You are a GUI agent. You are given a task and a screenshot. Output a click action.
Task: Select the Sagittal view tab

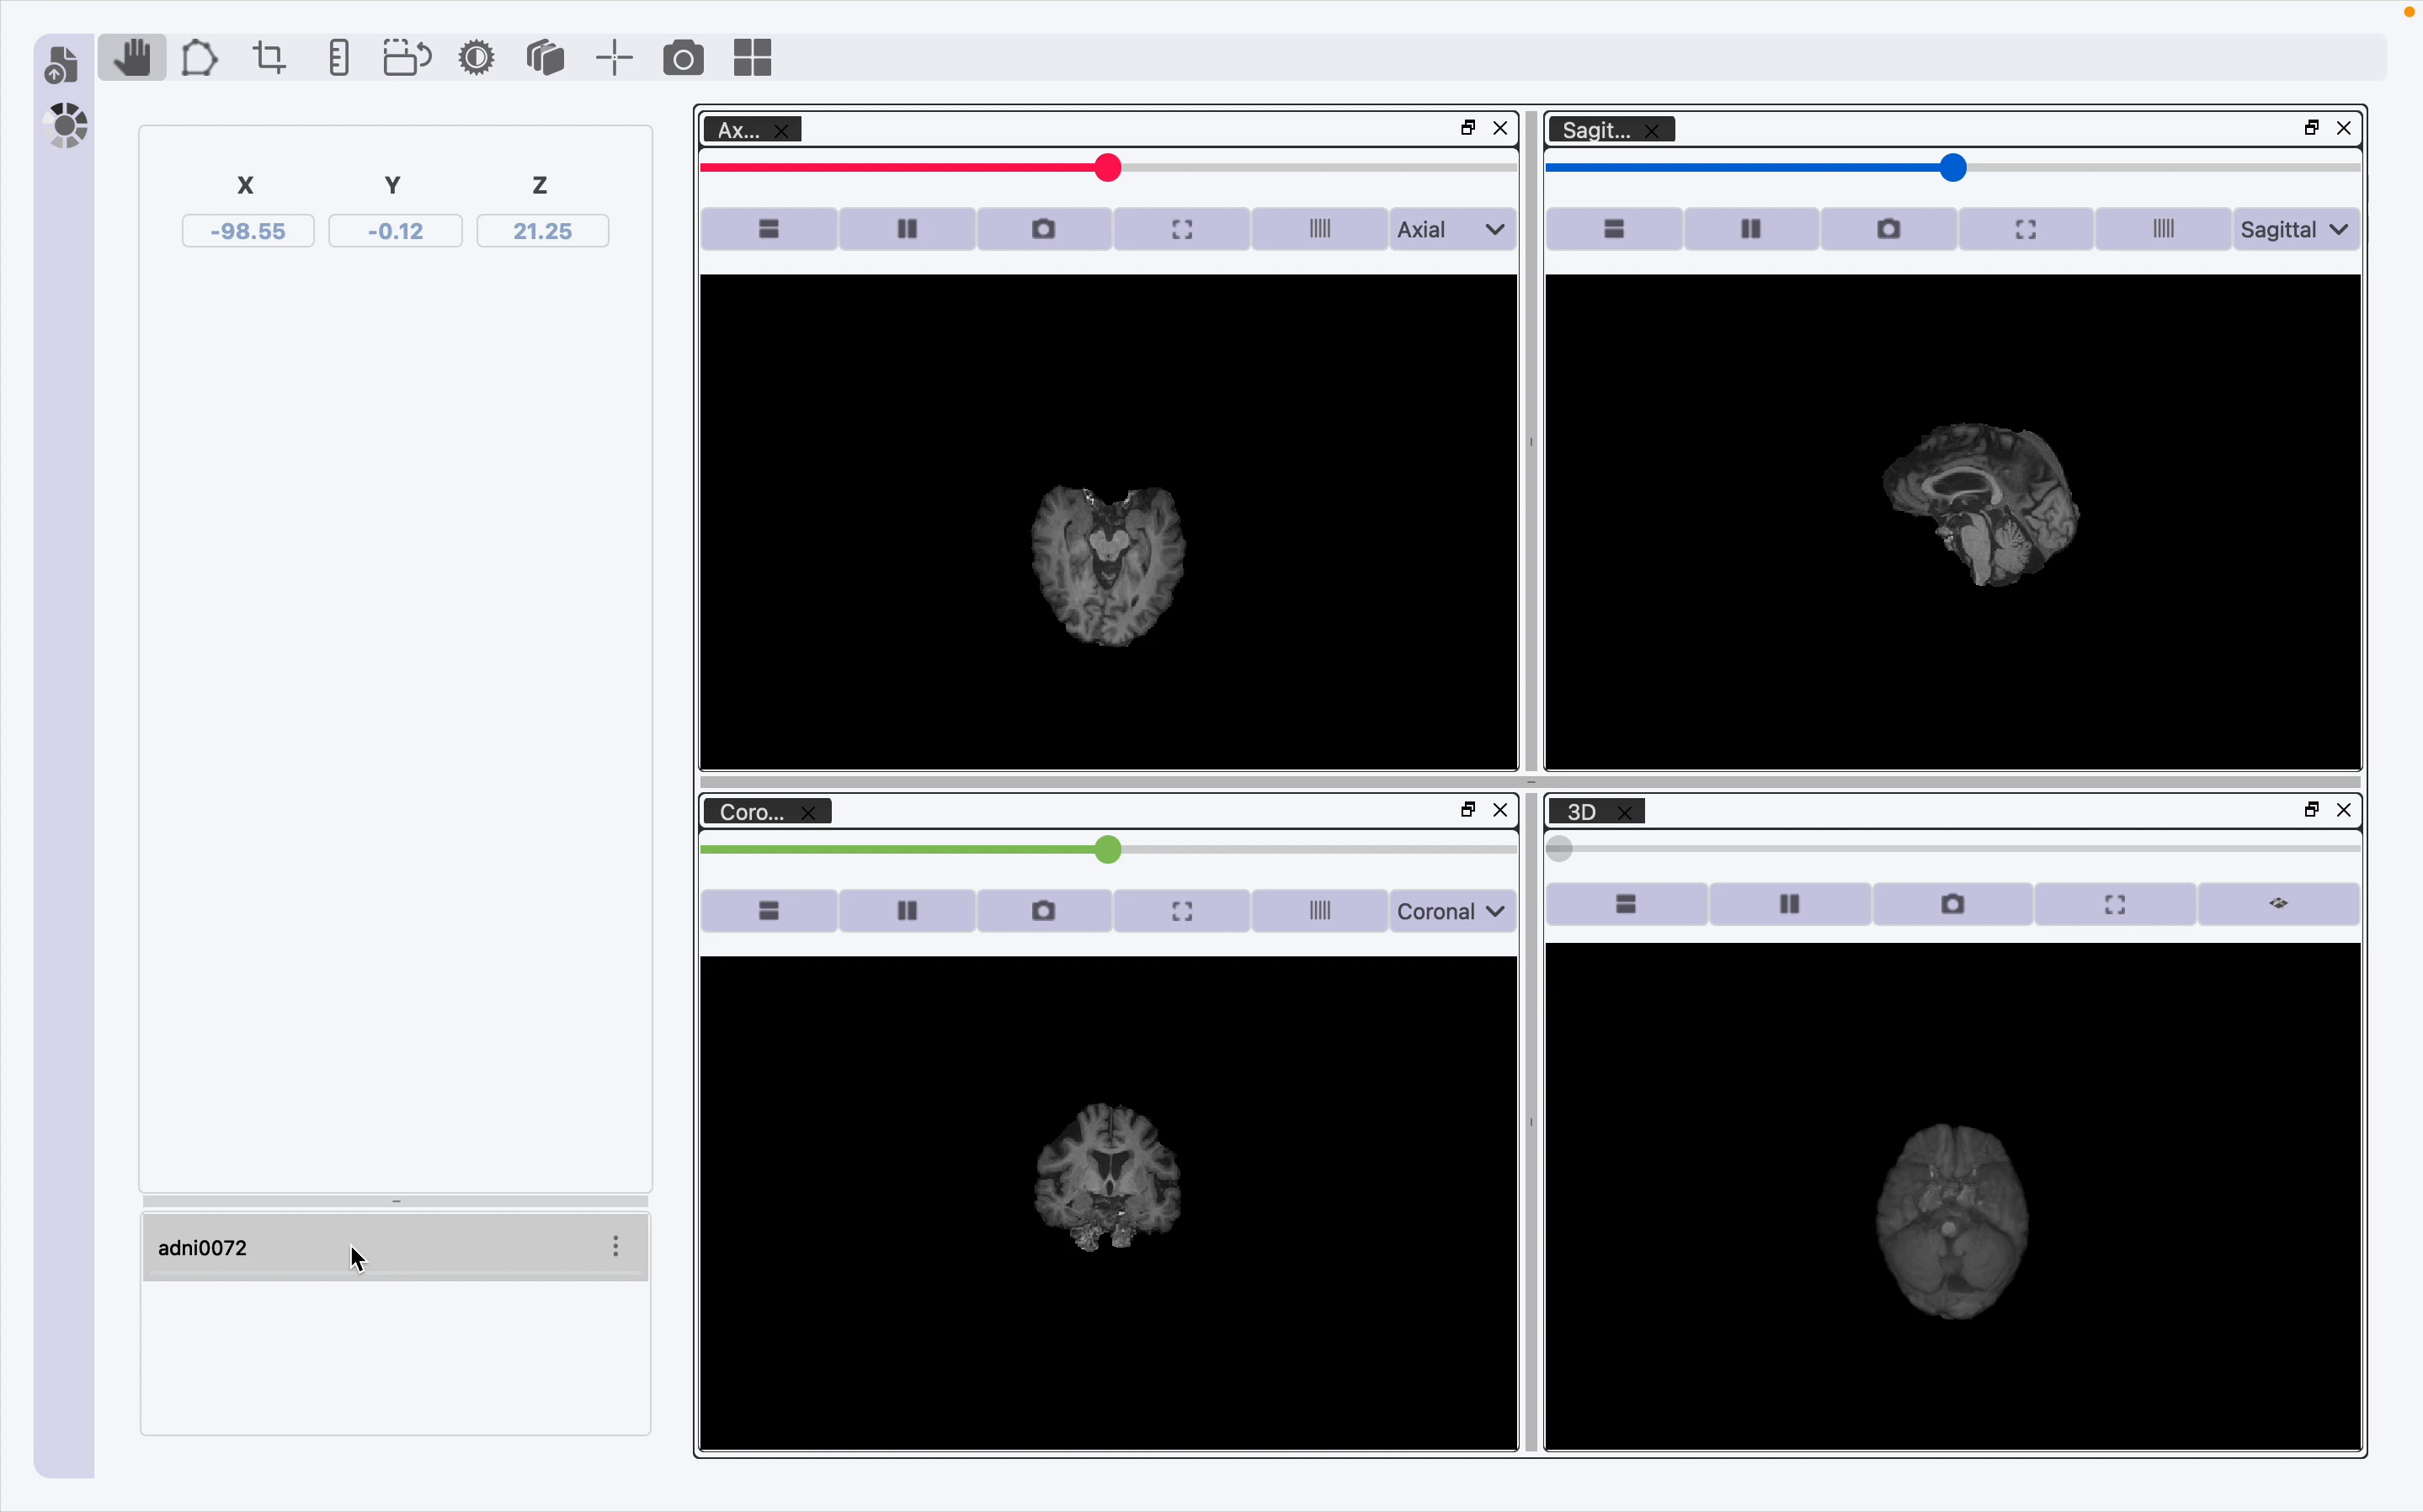point(1596,130)
